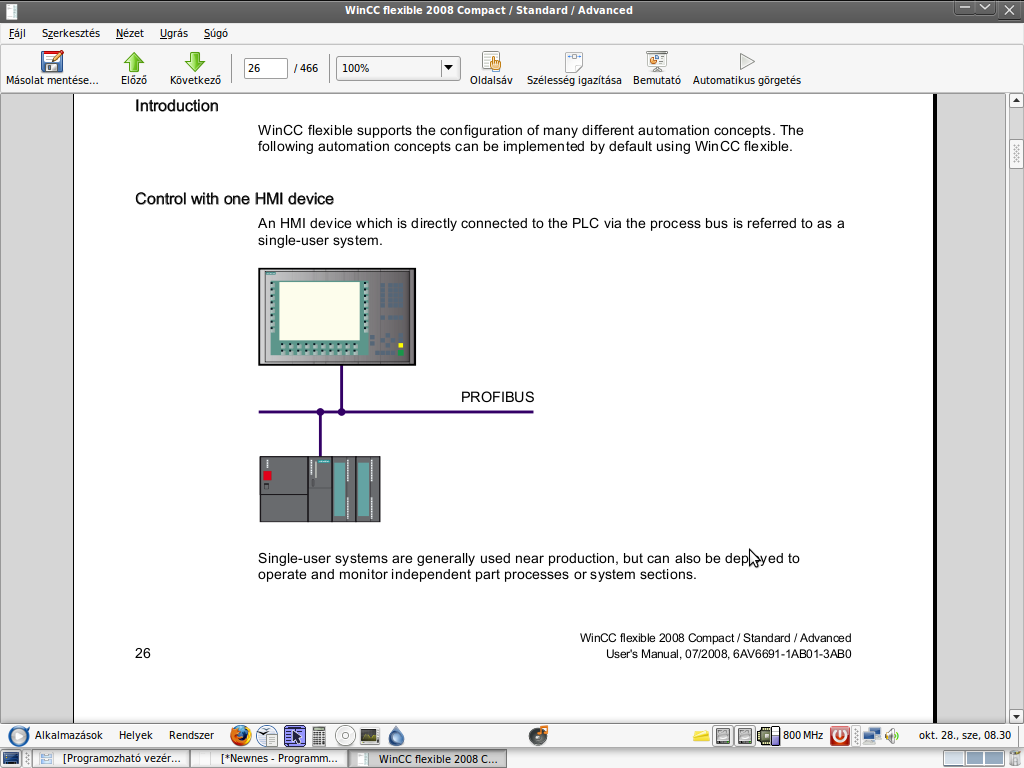Image resolution: width=1024 pixels, height=768 pixels.
Task: Switch to the second workspace in switcher
Action: (x=974, y=759)
